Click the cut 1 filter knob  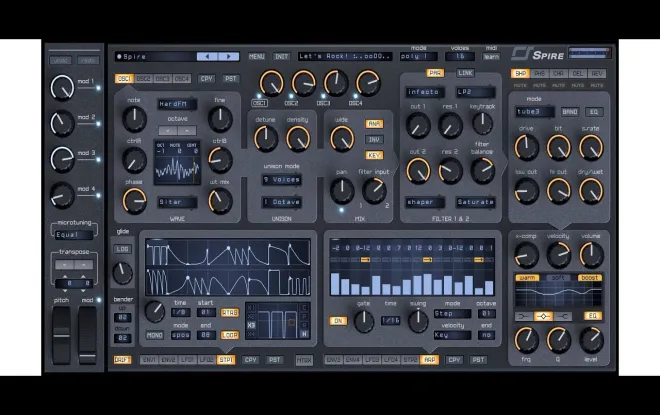pyautogui.click(x=418, y=125)
